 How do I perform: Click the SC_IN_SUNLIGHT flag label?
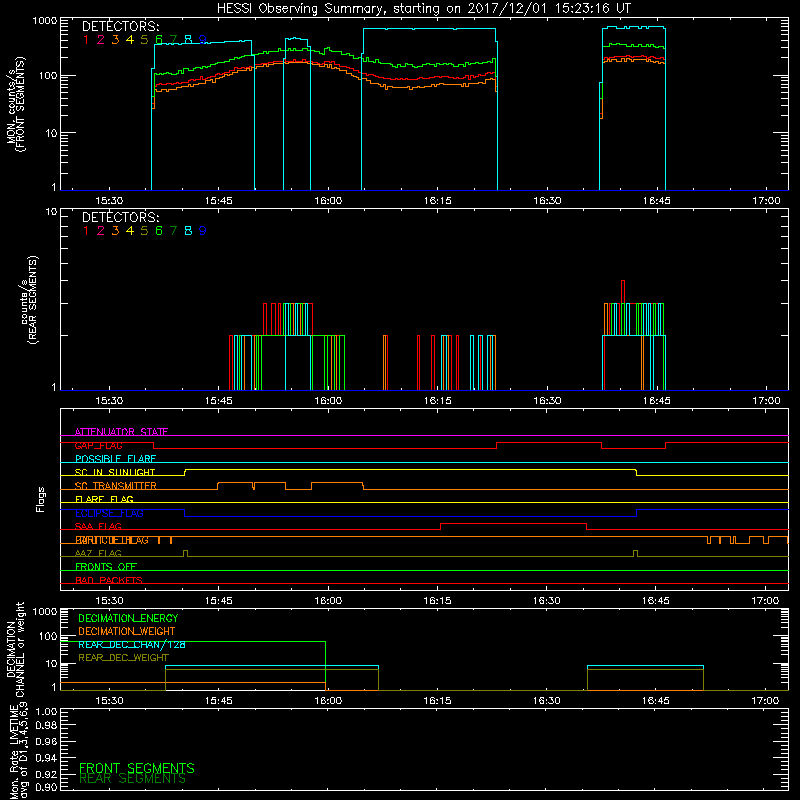coord(115,472)
